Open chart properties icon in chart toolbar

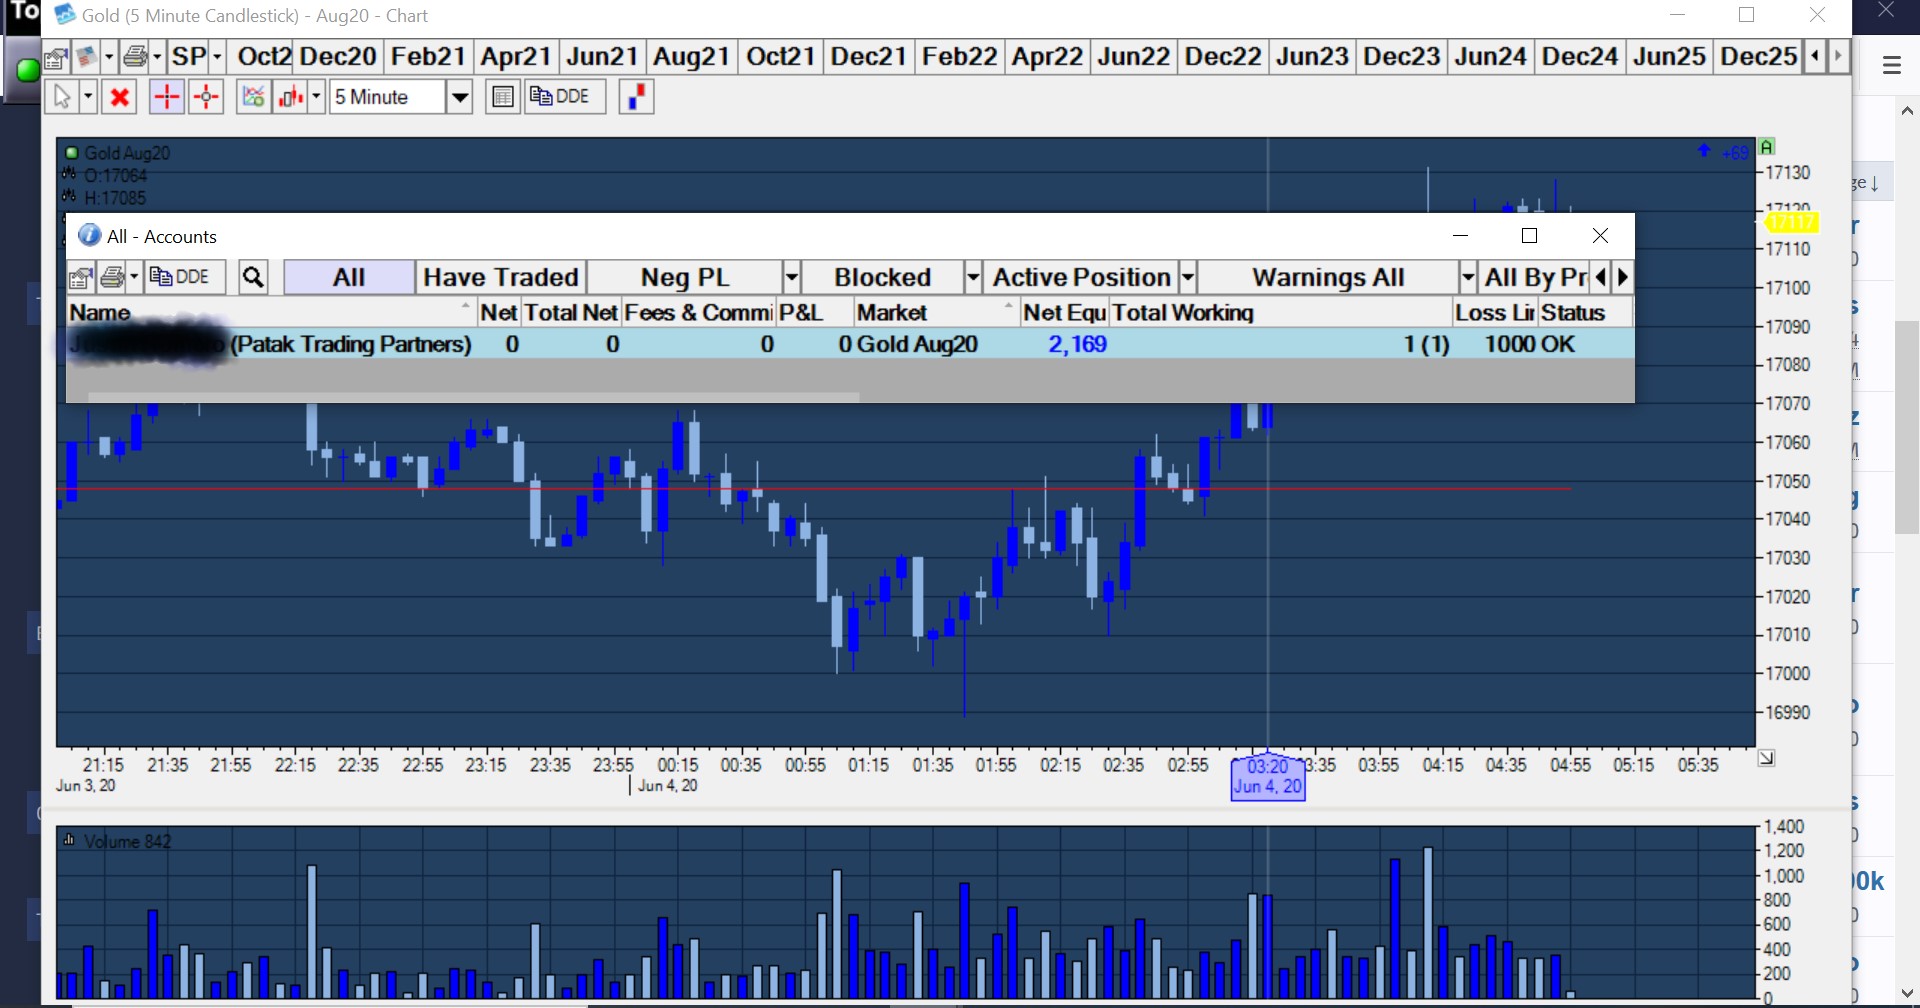pos(56,58)
